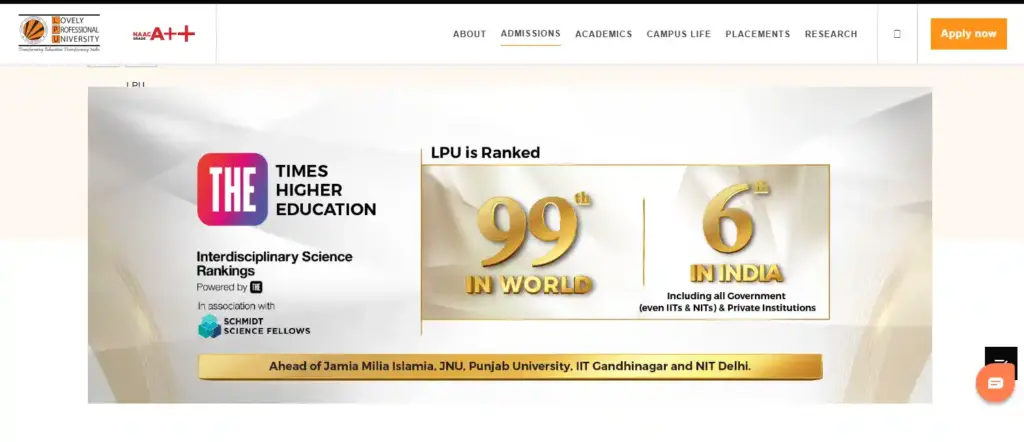Click the black form icon behind chat
This screenshot has height=442, width=1024.
pos(1000,360)
